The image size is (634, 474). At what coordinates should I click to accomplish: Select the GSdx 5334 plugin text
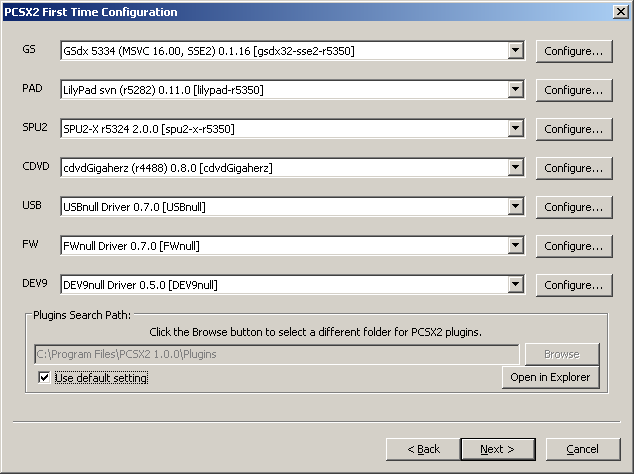tap(209, 51)
